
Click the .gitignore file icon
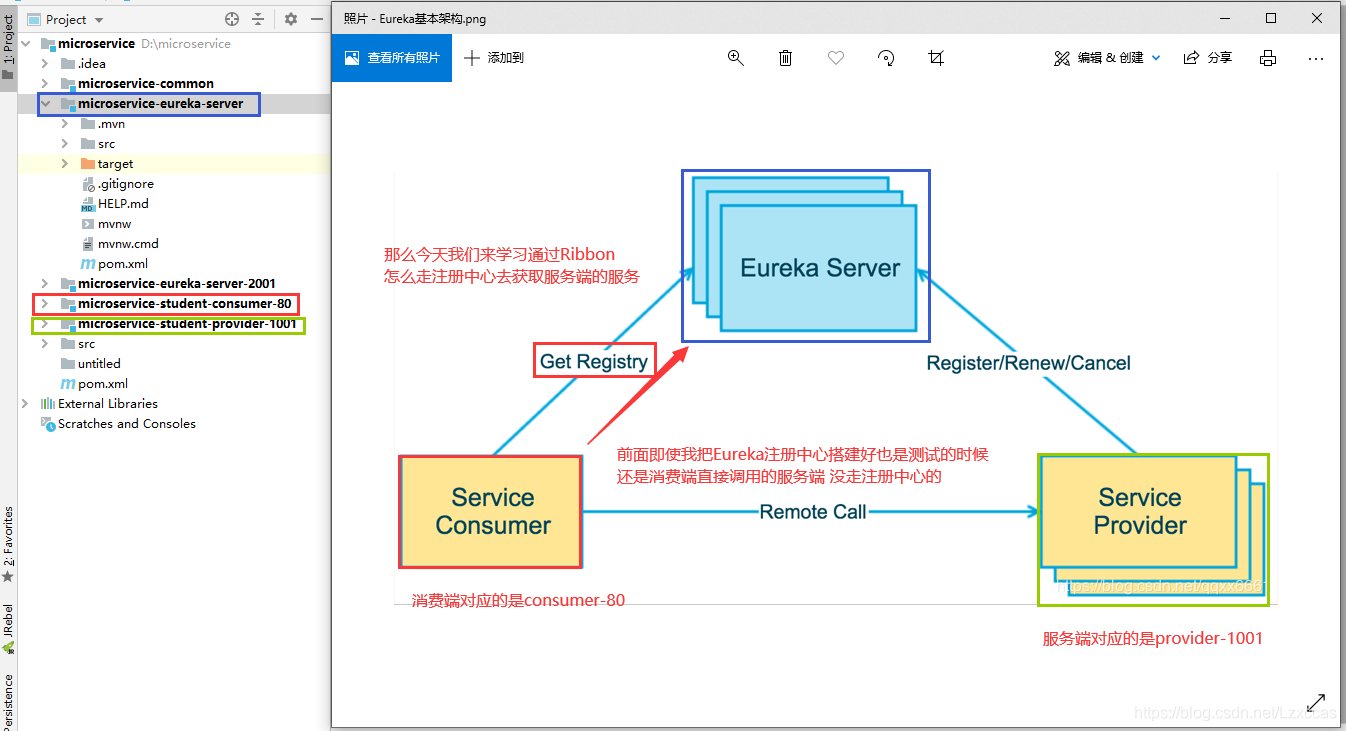[x=88, y=184]
